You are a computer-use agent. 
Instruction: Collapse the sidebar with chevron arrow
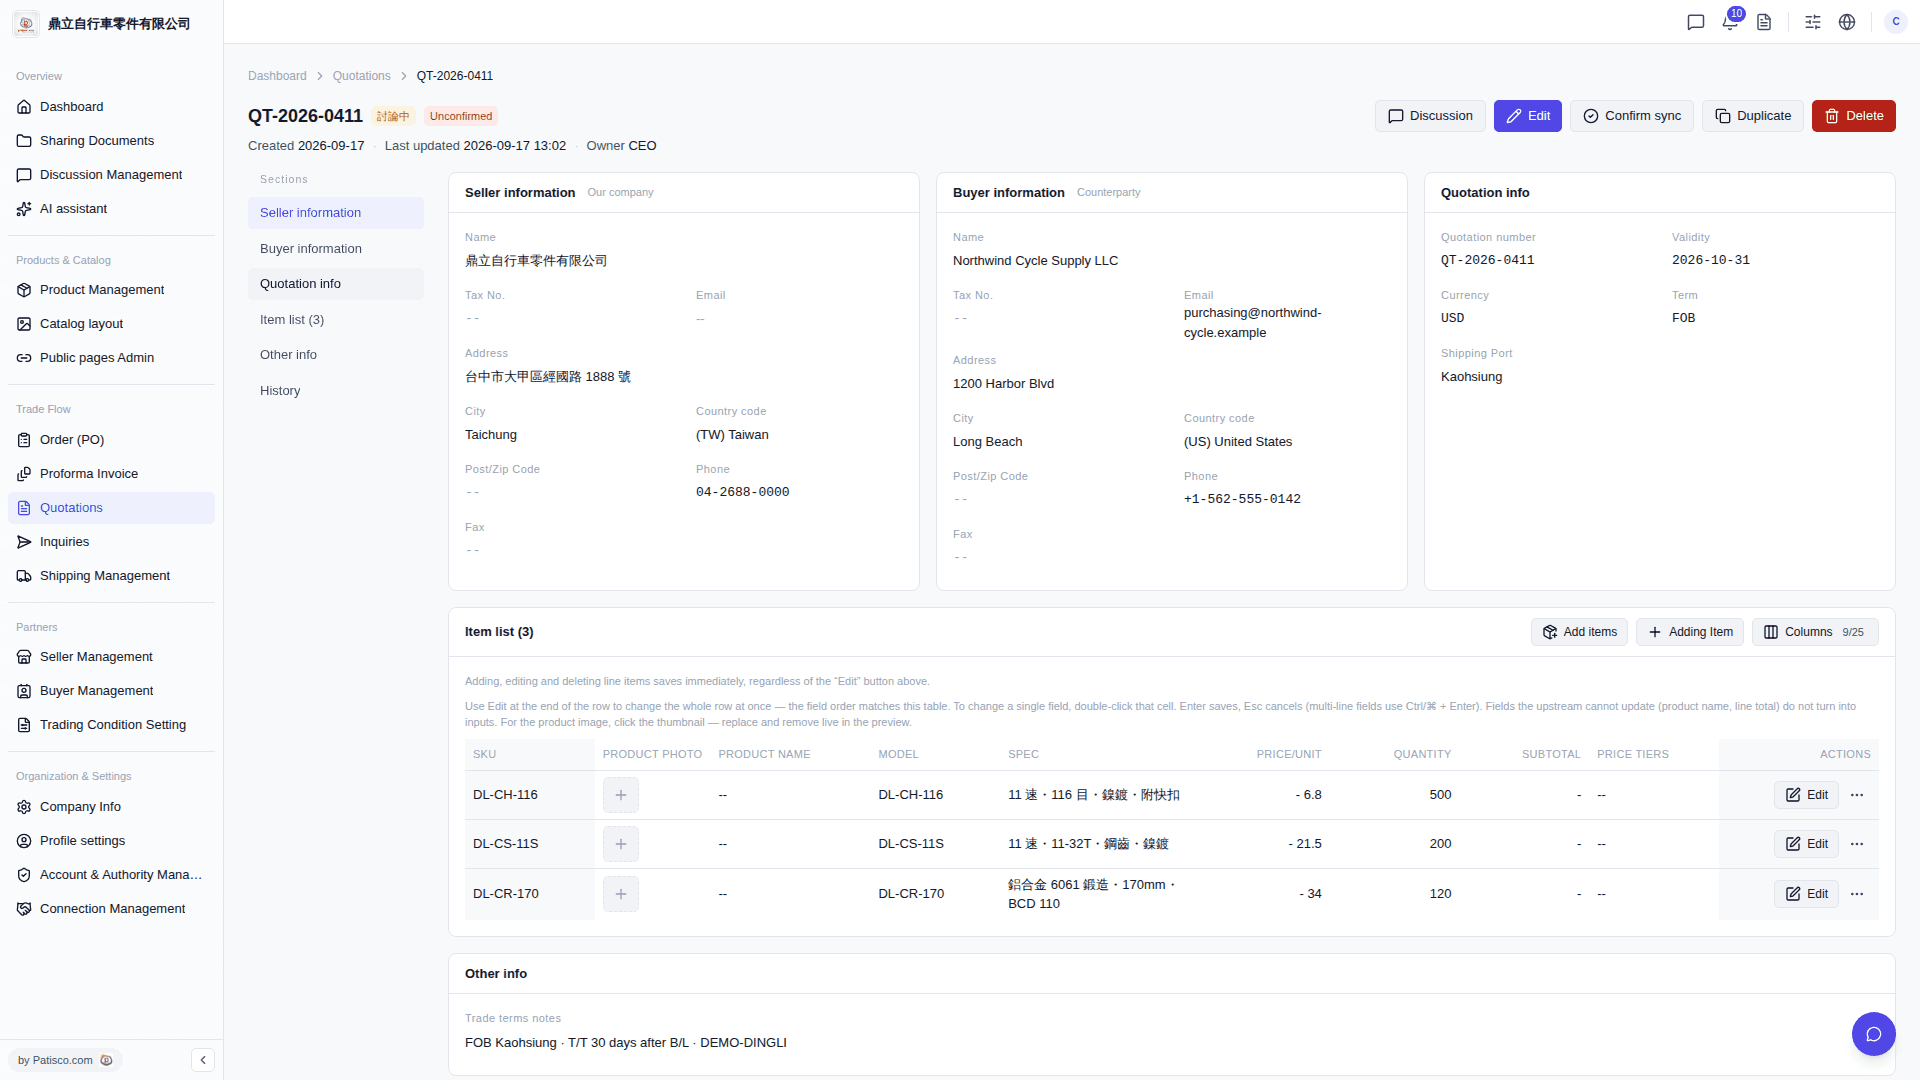point(203,1060)
